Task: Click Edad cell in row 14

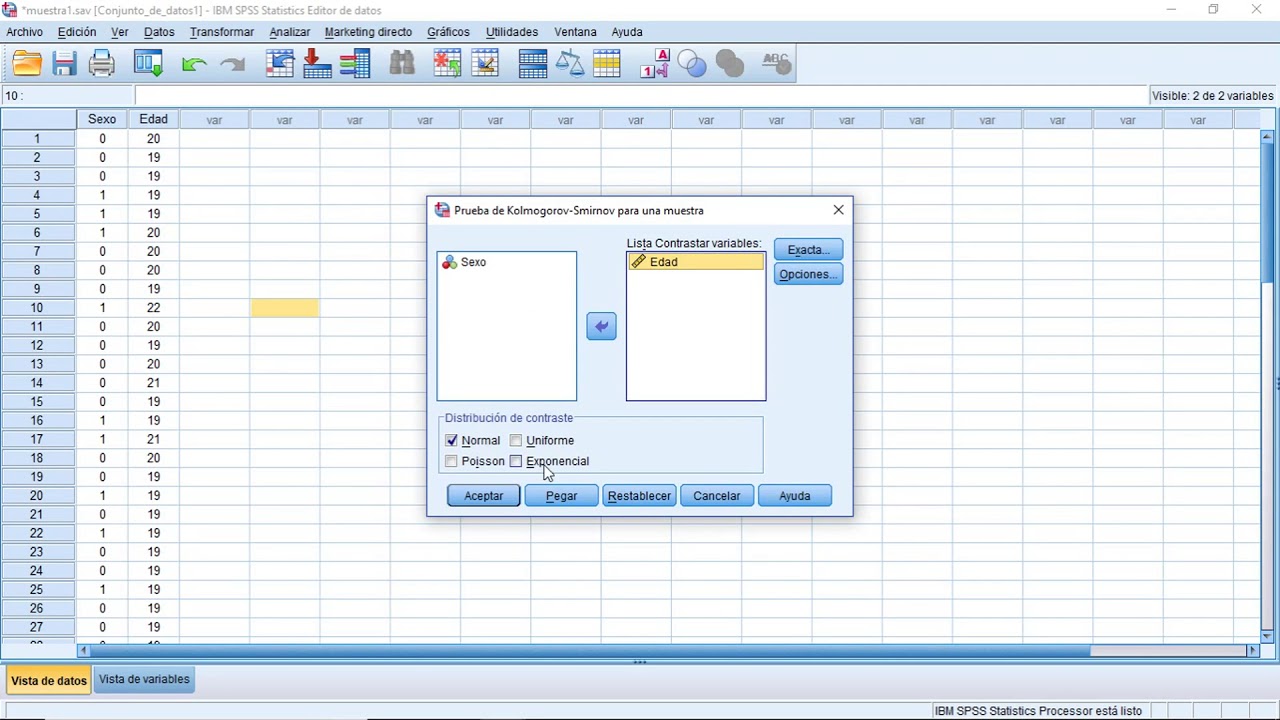Action: point(154,383)
